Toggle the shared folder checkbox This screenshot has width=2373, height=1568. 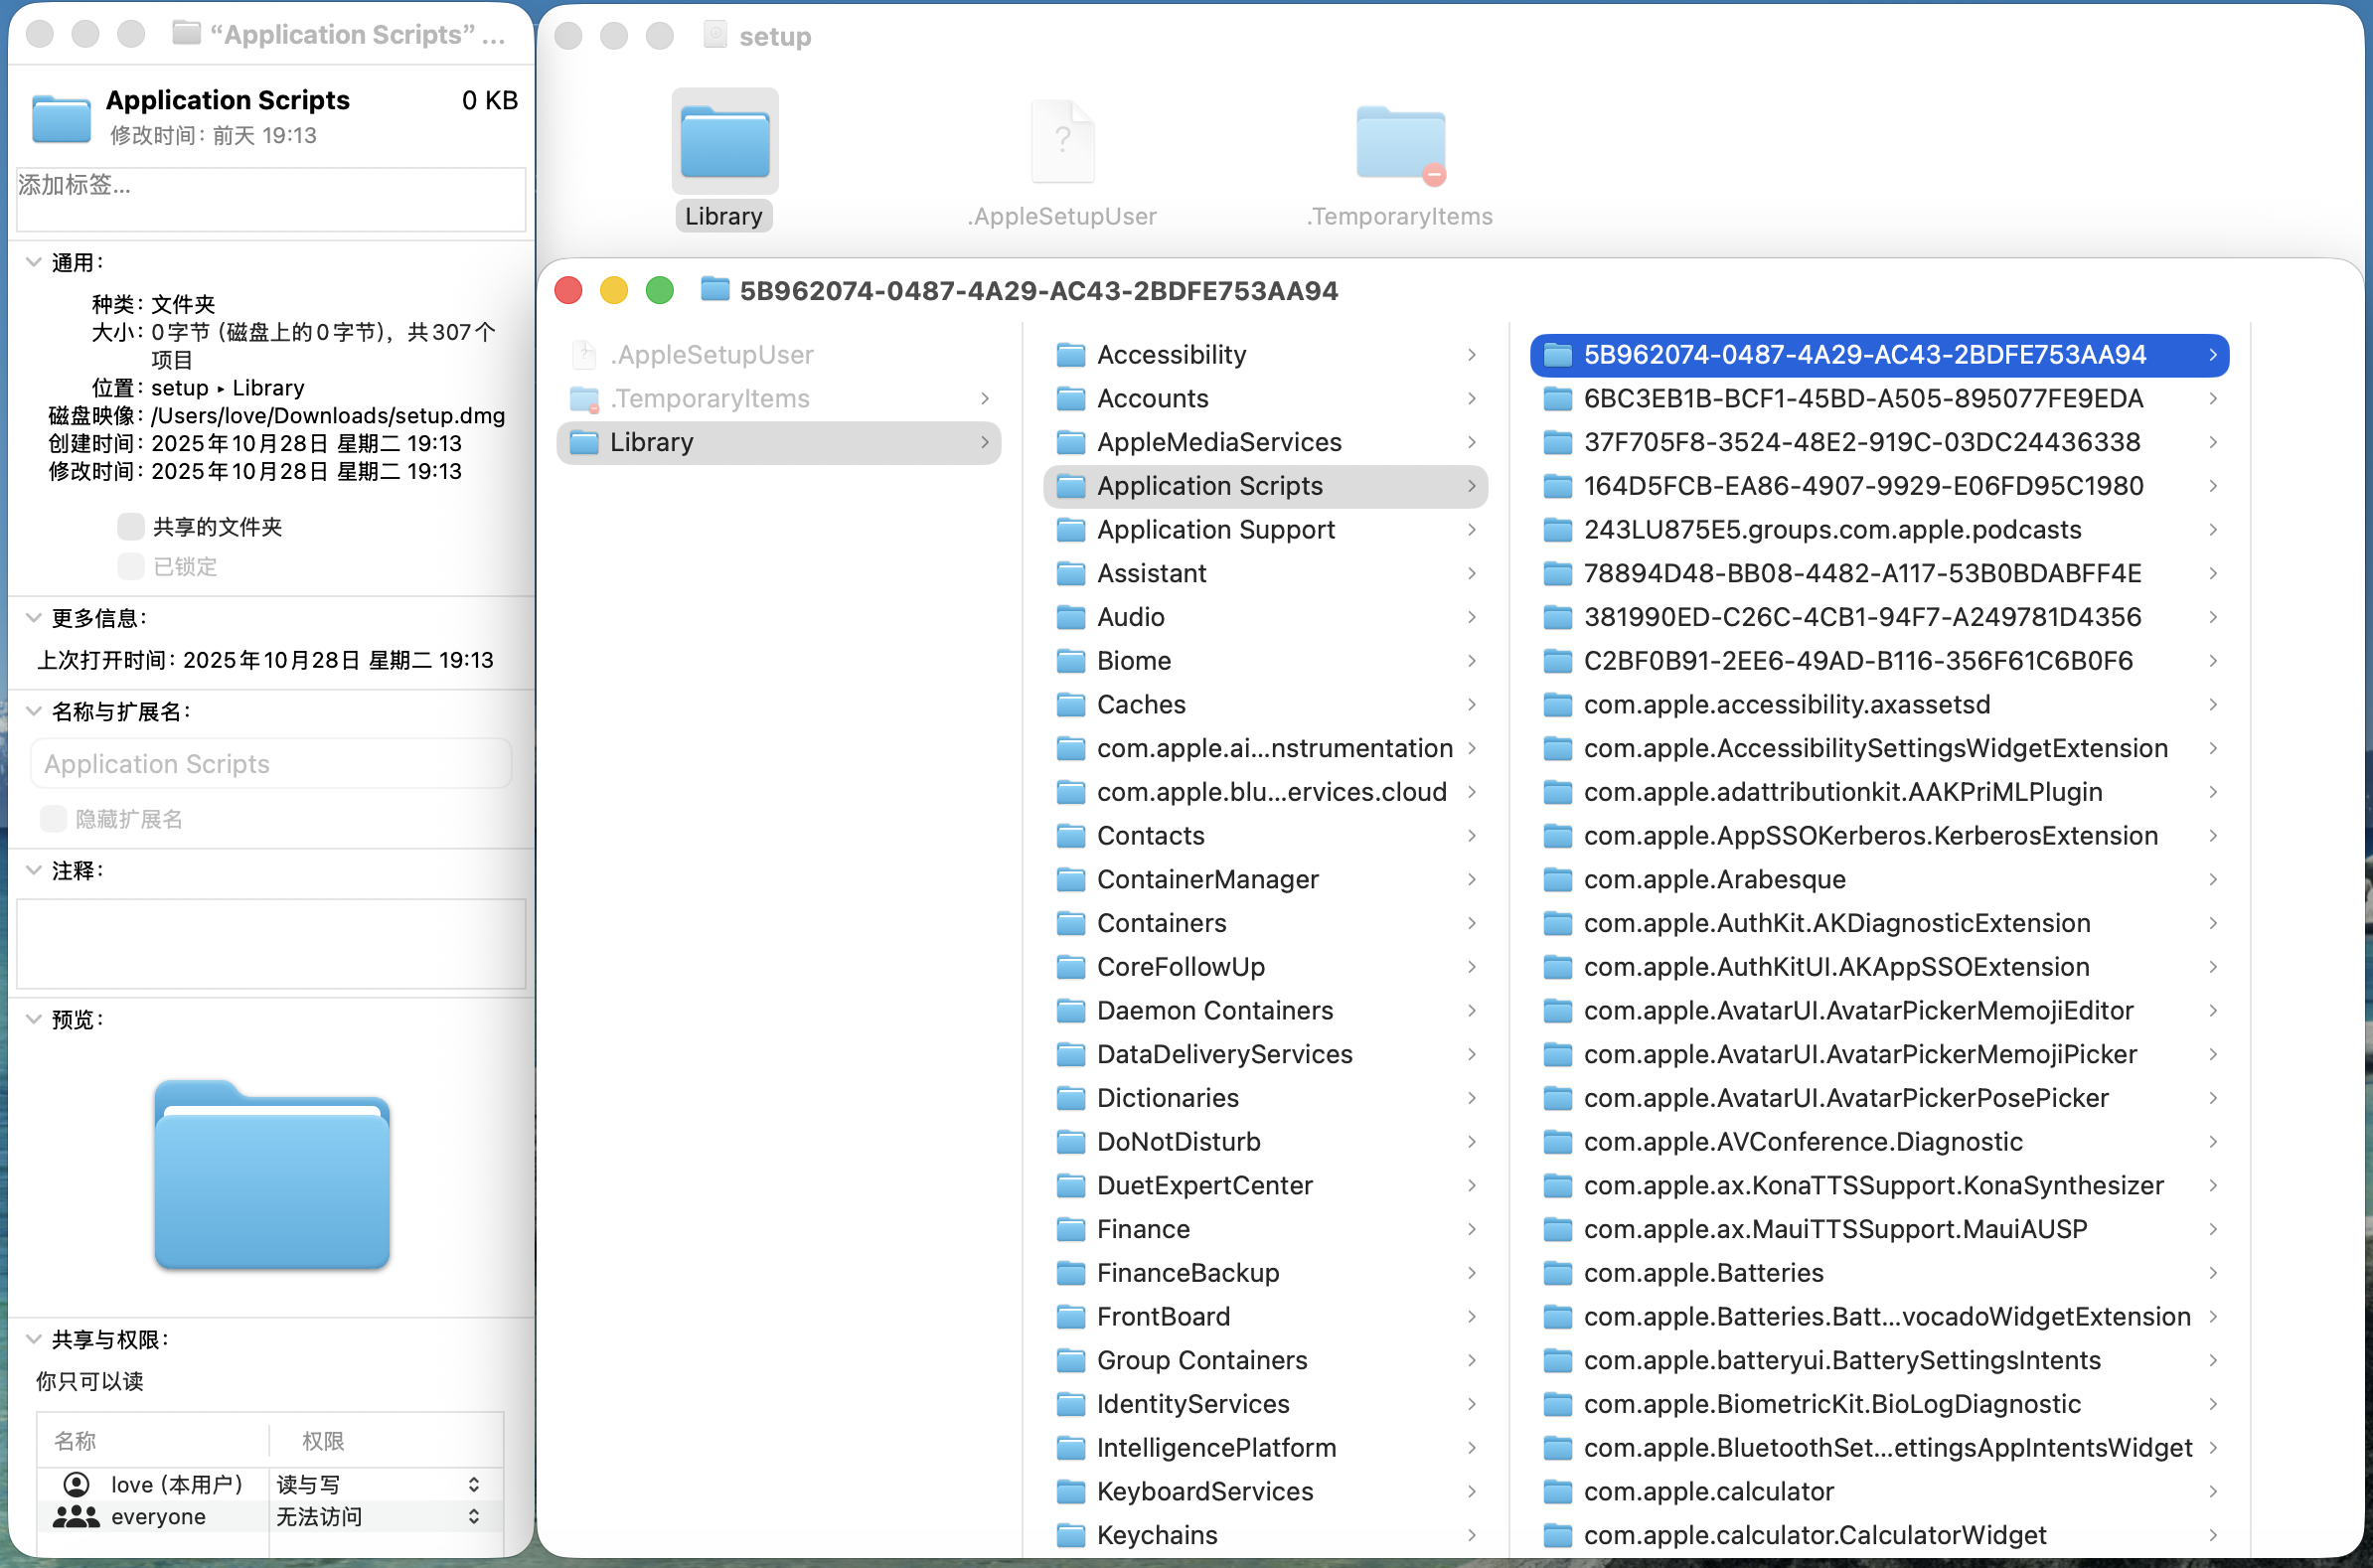(x=130, y=527)
